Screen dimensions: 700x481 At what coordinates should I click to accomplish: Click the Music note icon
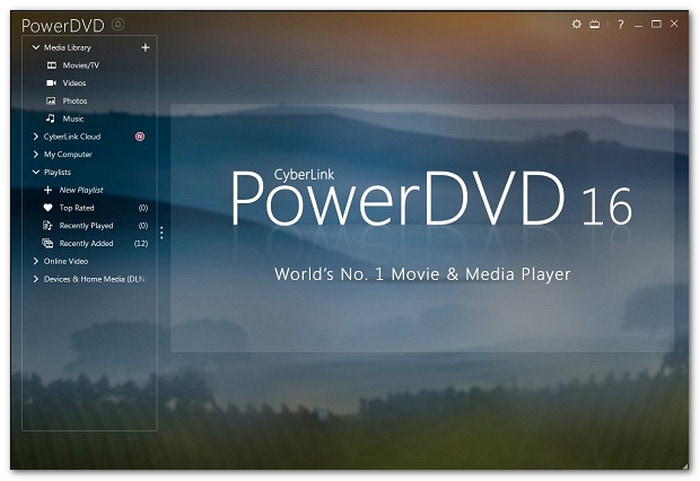click(50, 118)
